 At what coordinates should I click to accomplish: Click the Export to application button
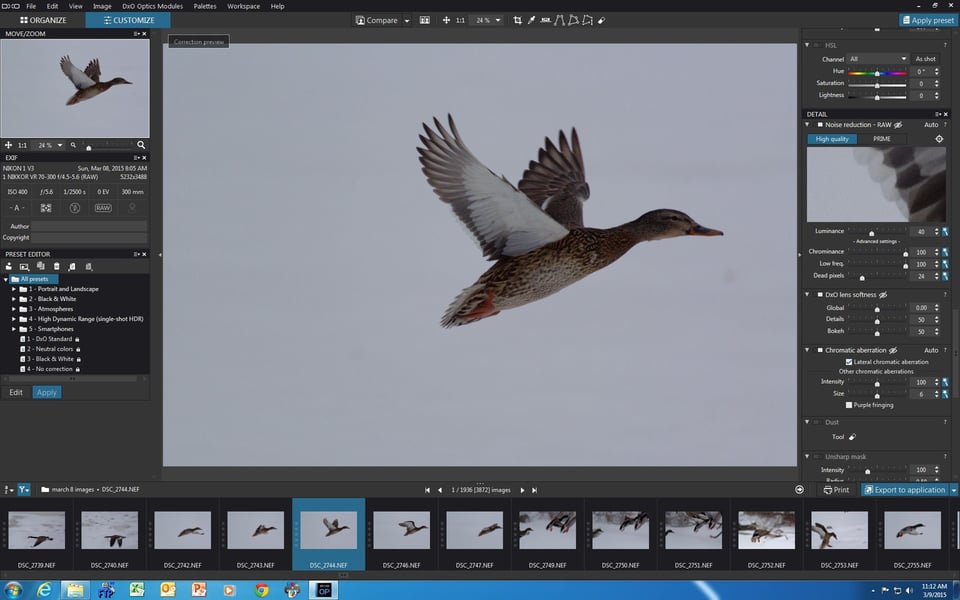coord(905,490)
